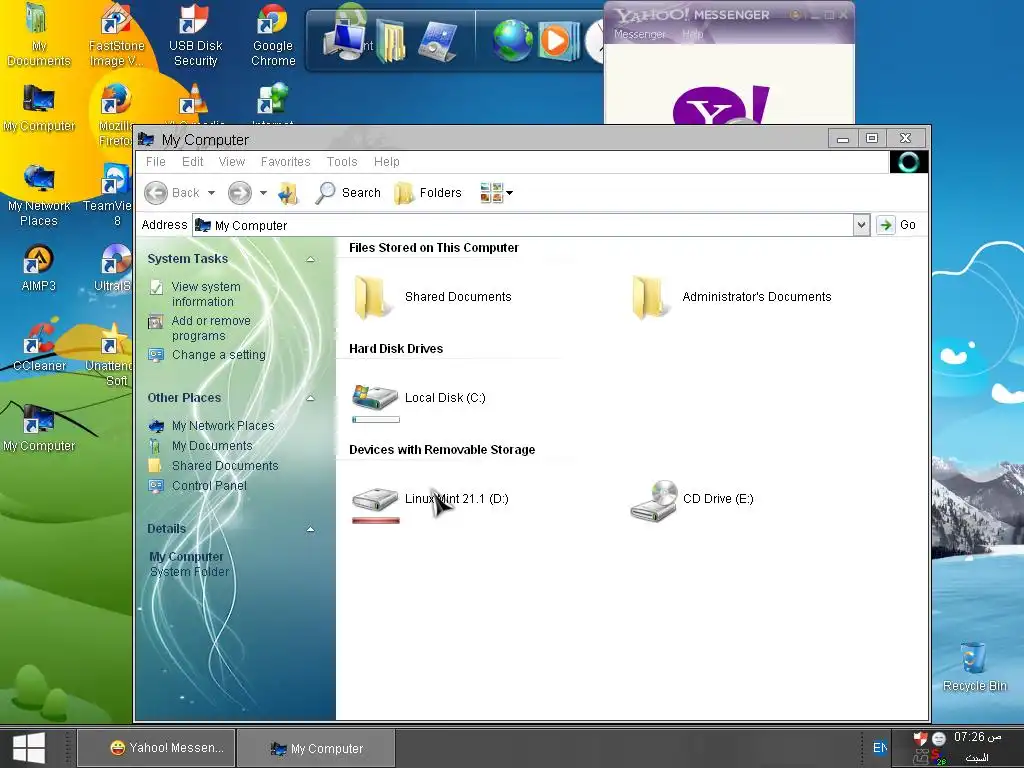Click the Forward arrow button
The image size is (1024, 768).
click(240, 193)
